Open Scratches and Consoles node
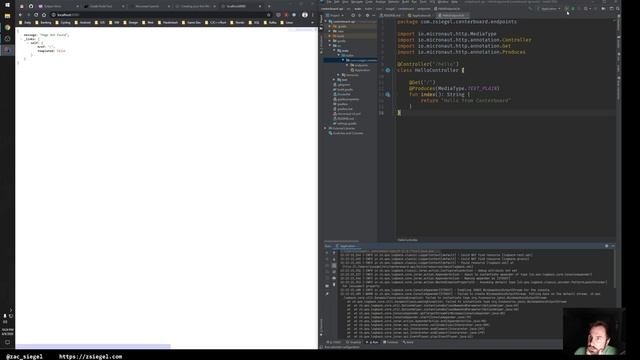Screen dimensions: 640x360 (345, 133)
